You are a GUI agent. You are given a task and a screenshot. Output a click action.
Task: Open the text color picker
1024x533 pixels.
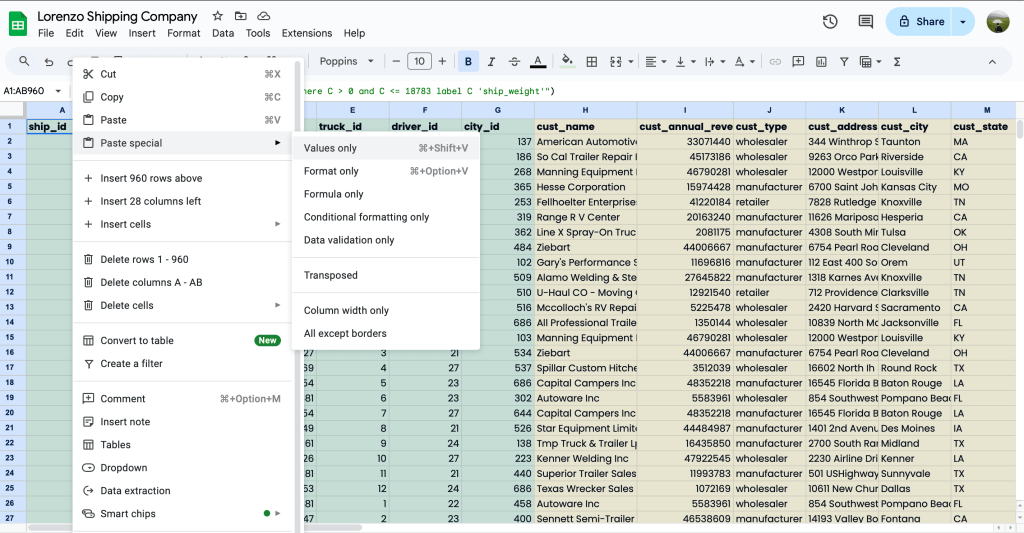pos(538,61)
